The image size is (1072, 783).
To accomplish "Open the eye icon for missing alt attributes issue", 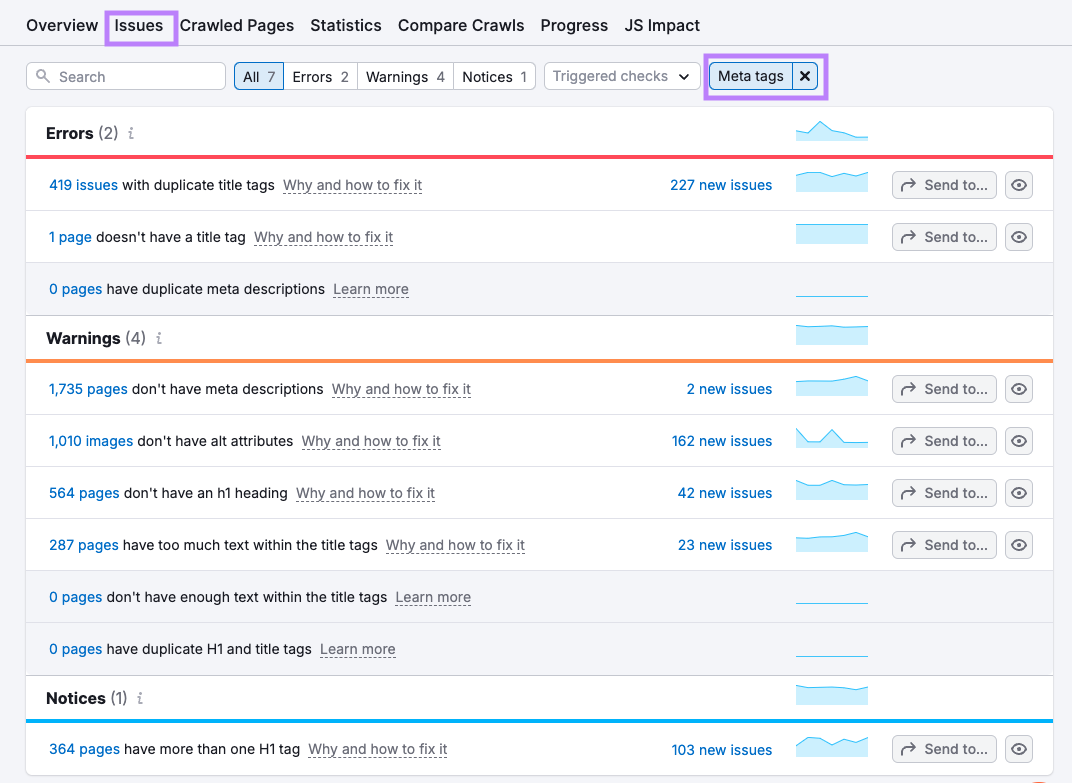I will tap(1018, 441).
